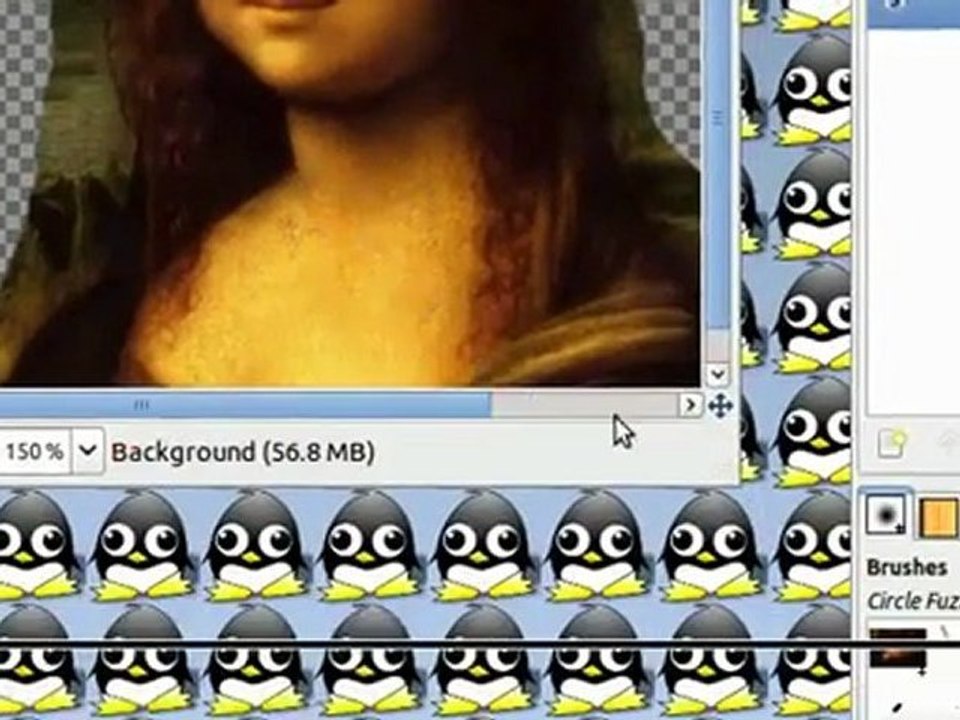This screenshot has height=720, width=960.
Task: Click the Background (56.8 MB) status text
Action: (x=242, y=452)
